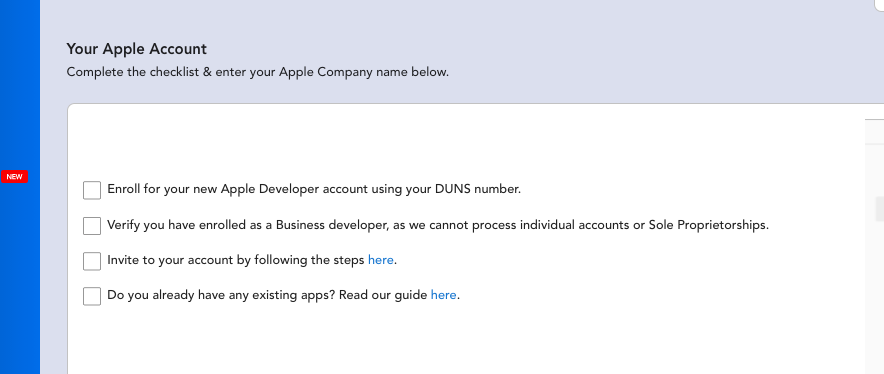Screen dimensions: 884x374
Task: Click the 'Enroll for your new Apple Developer account' text
Action: (x=314, y=189)
